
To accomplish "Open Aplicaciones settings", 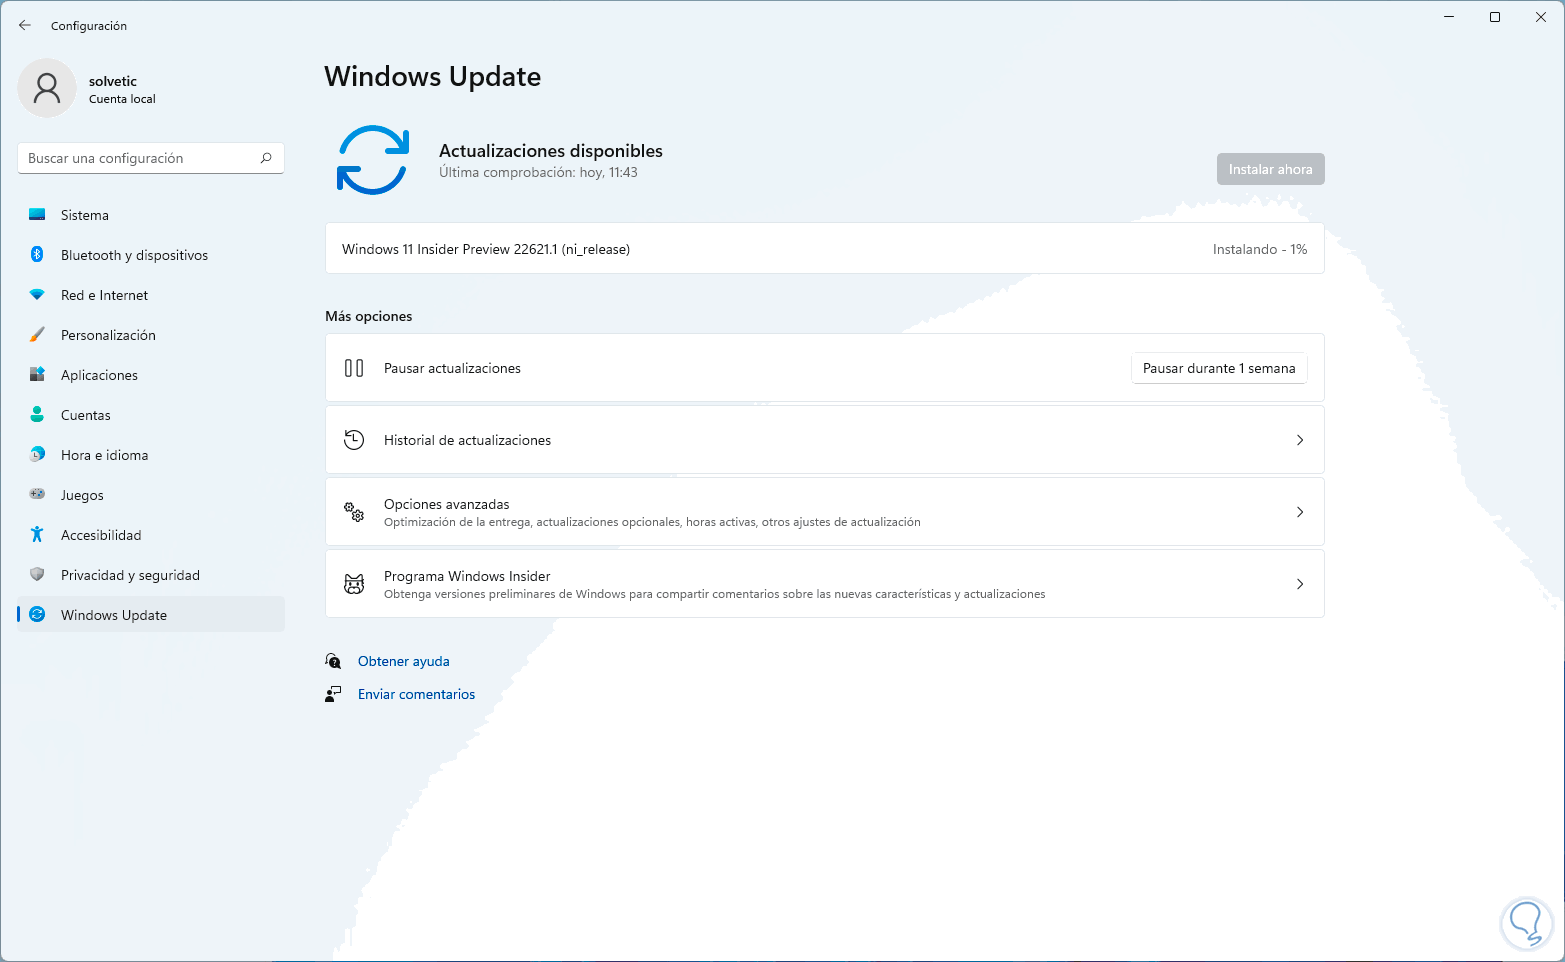I will [x=151, y=374].
